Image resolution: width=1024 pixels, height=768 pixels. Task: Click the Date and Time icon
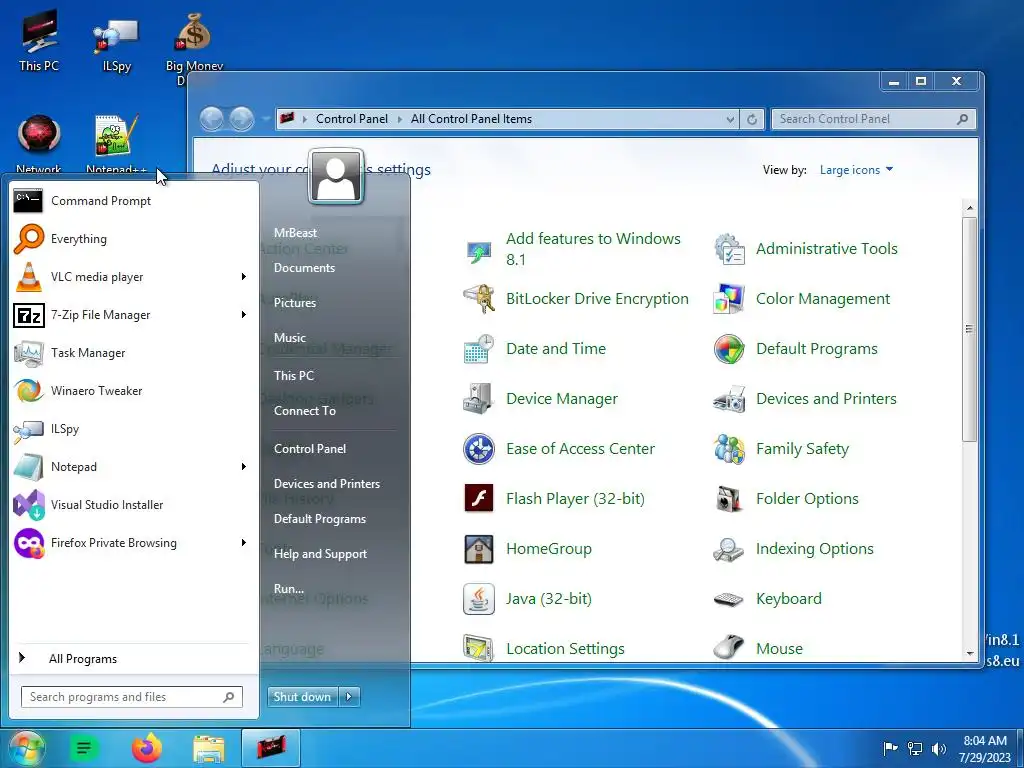[478, 349]
